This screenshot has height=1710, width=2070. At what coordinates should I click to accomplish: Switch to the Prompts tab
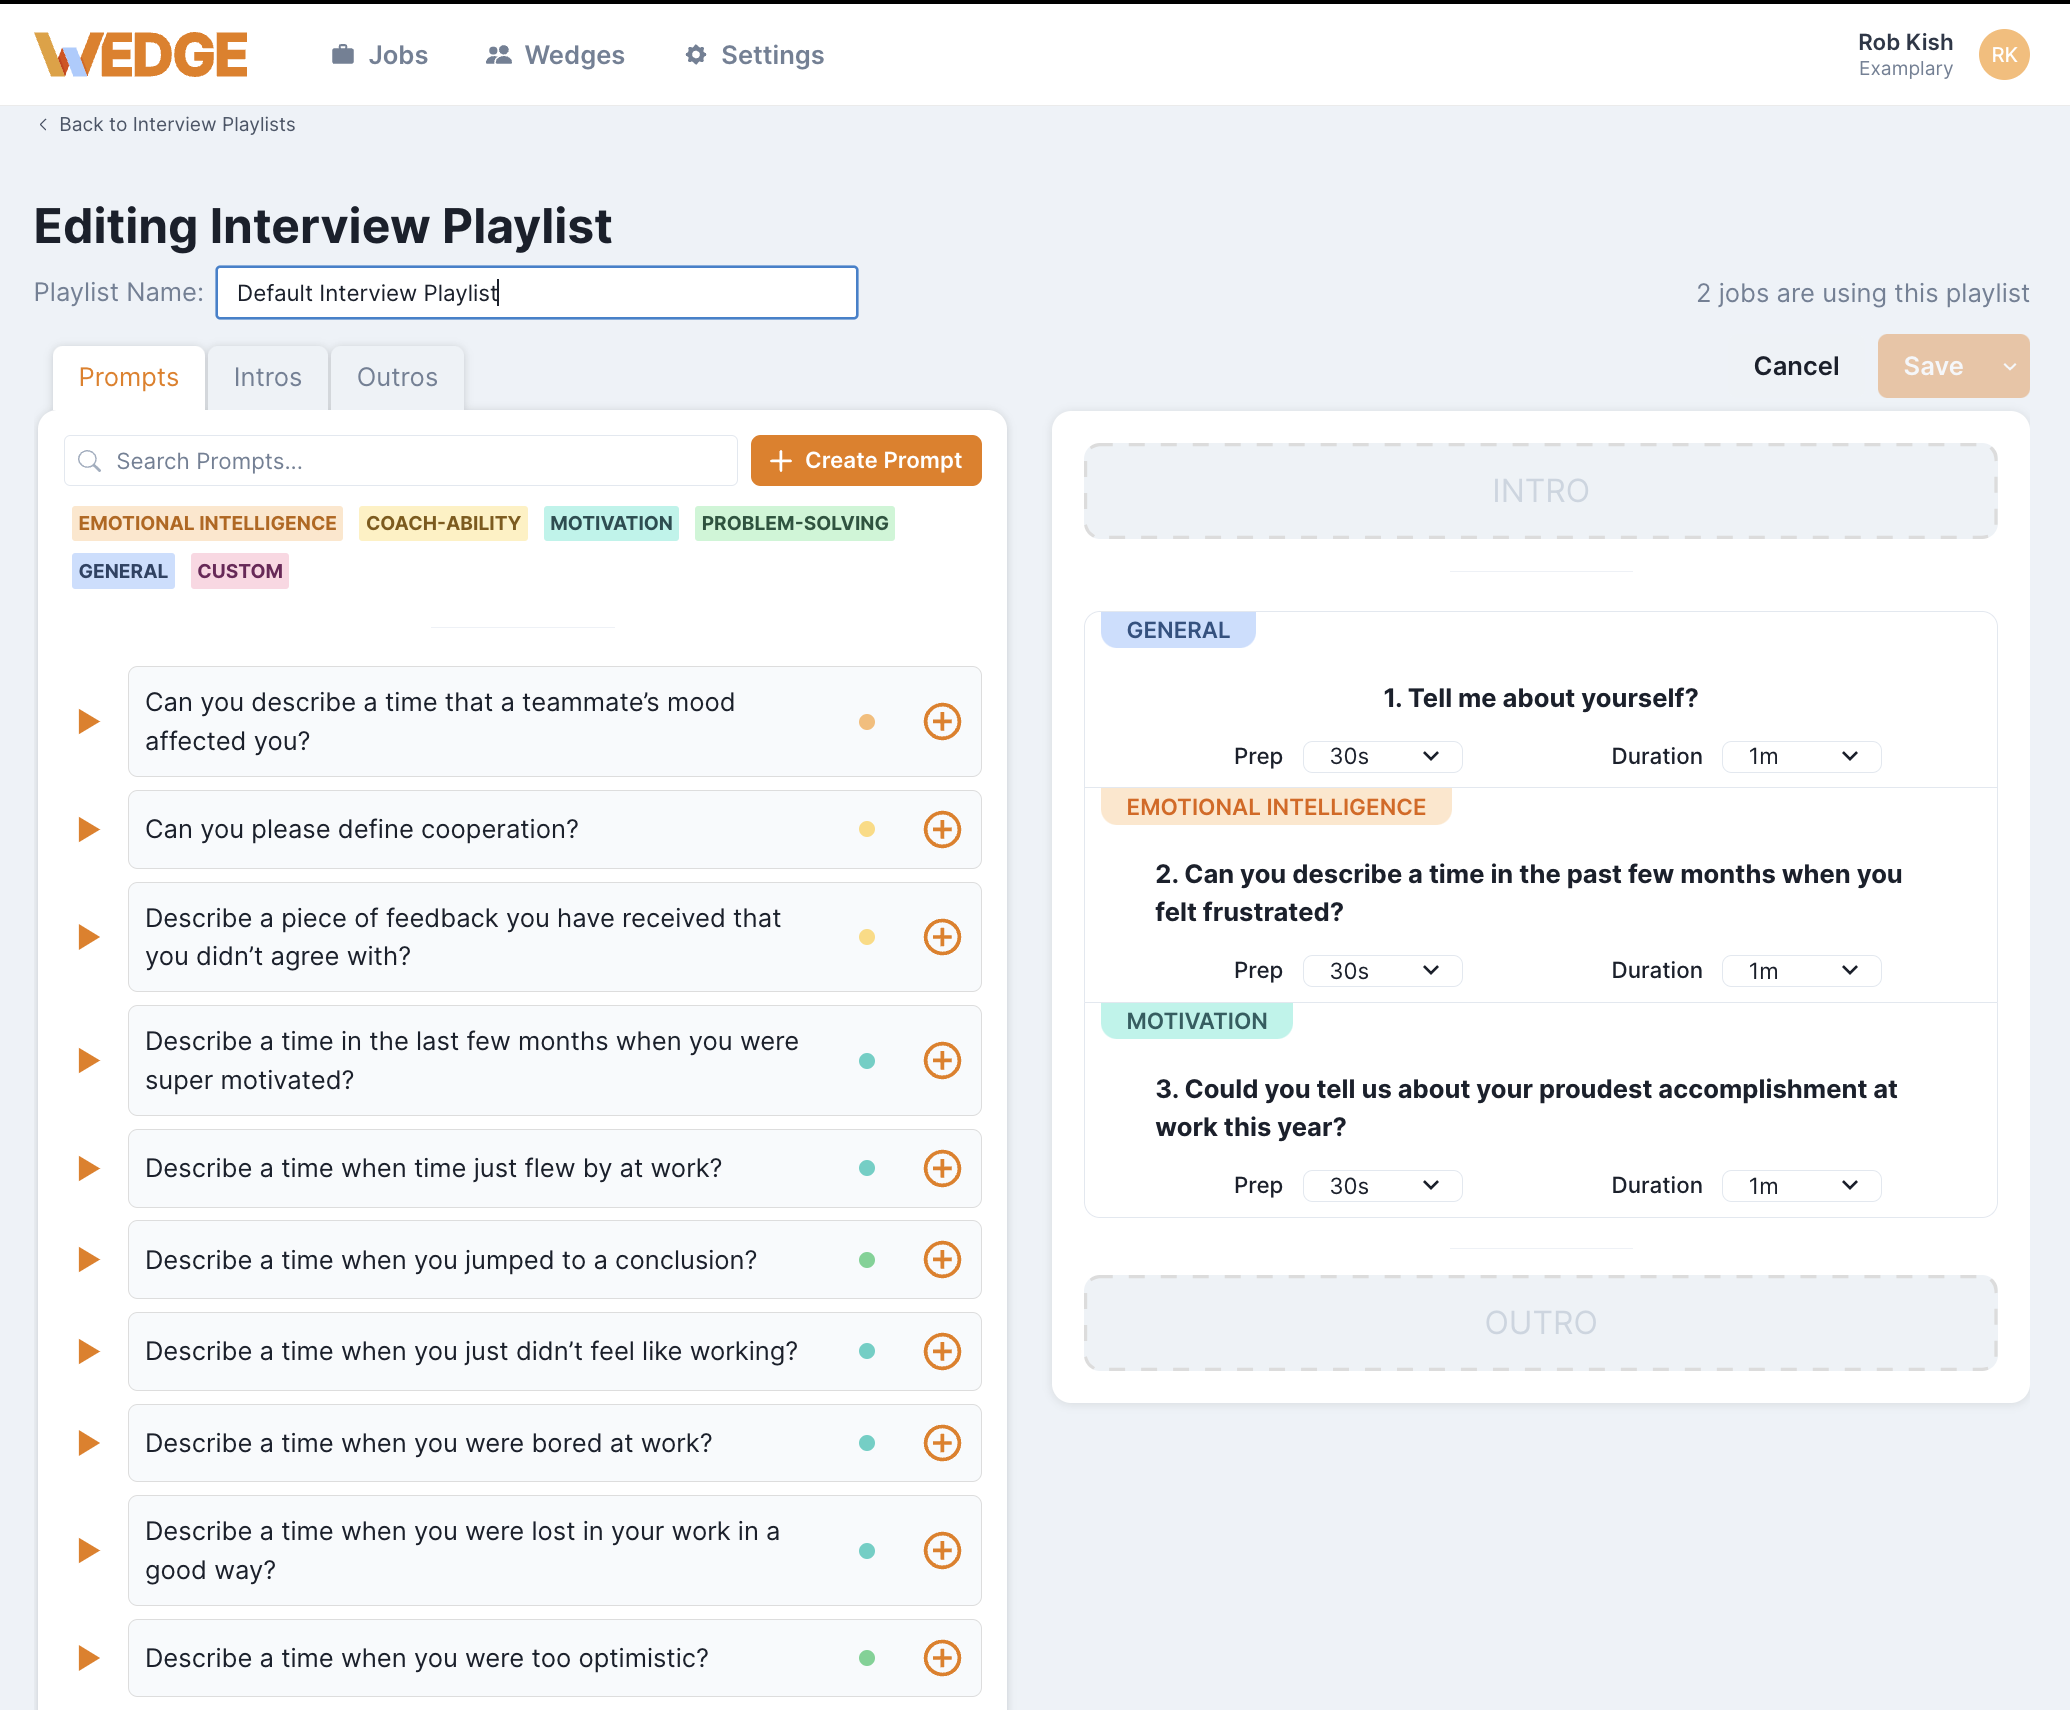[129, 377]
